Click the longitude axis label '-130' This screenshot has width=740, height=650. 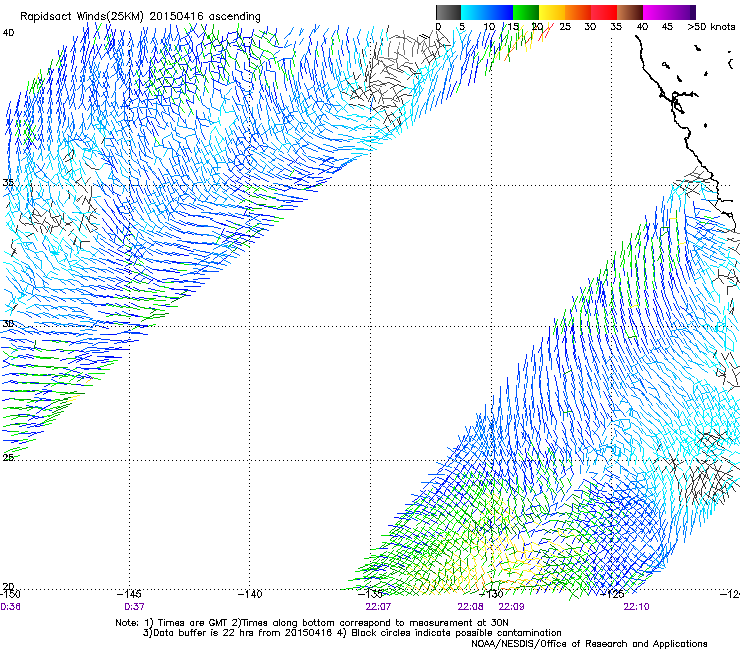(x=491, y=594)
